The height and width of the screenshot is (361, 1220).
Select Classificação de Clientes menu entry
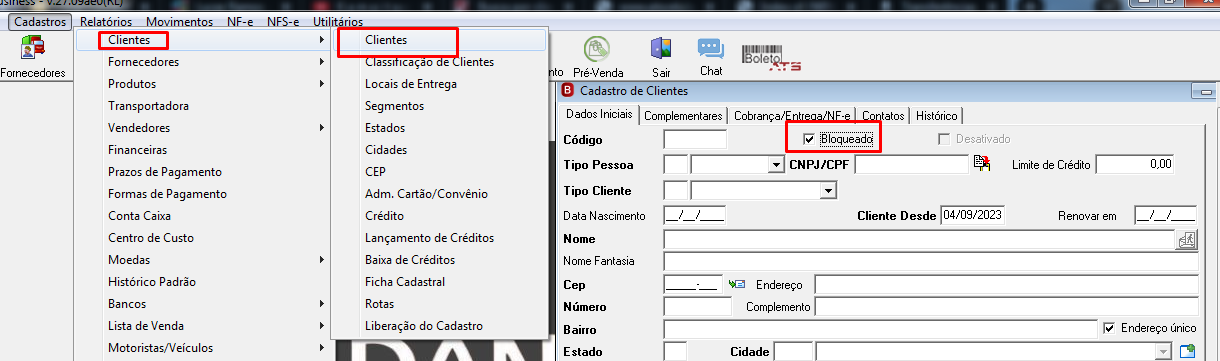tap(429, 62)
